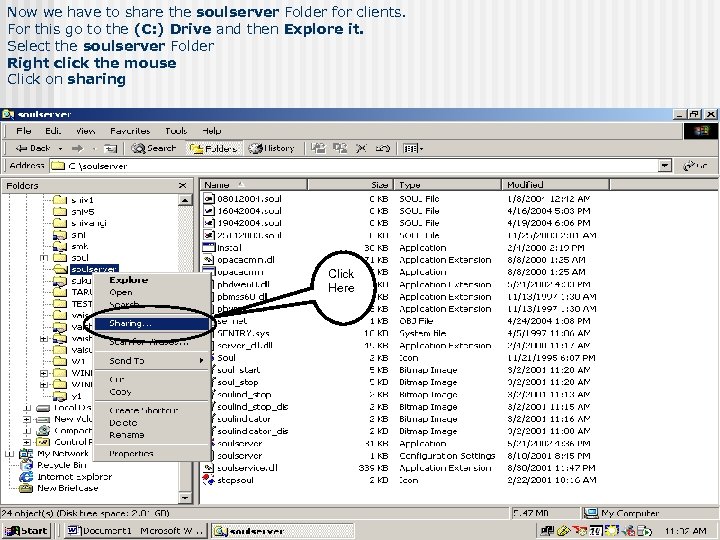
Task: Select the soulindicator file name
Action: [x=243, y=419]
